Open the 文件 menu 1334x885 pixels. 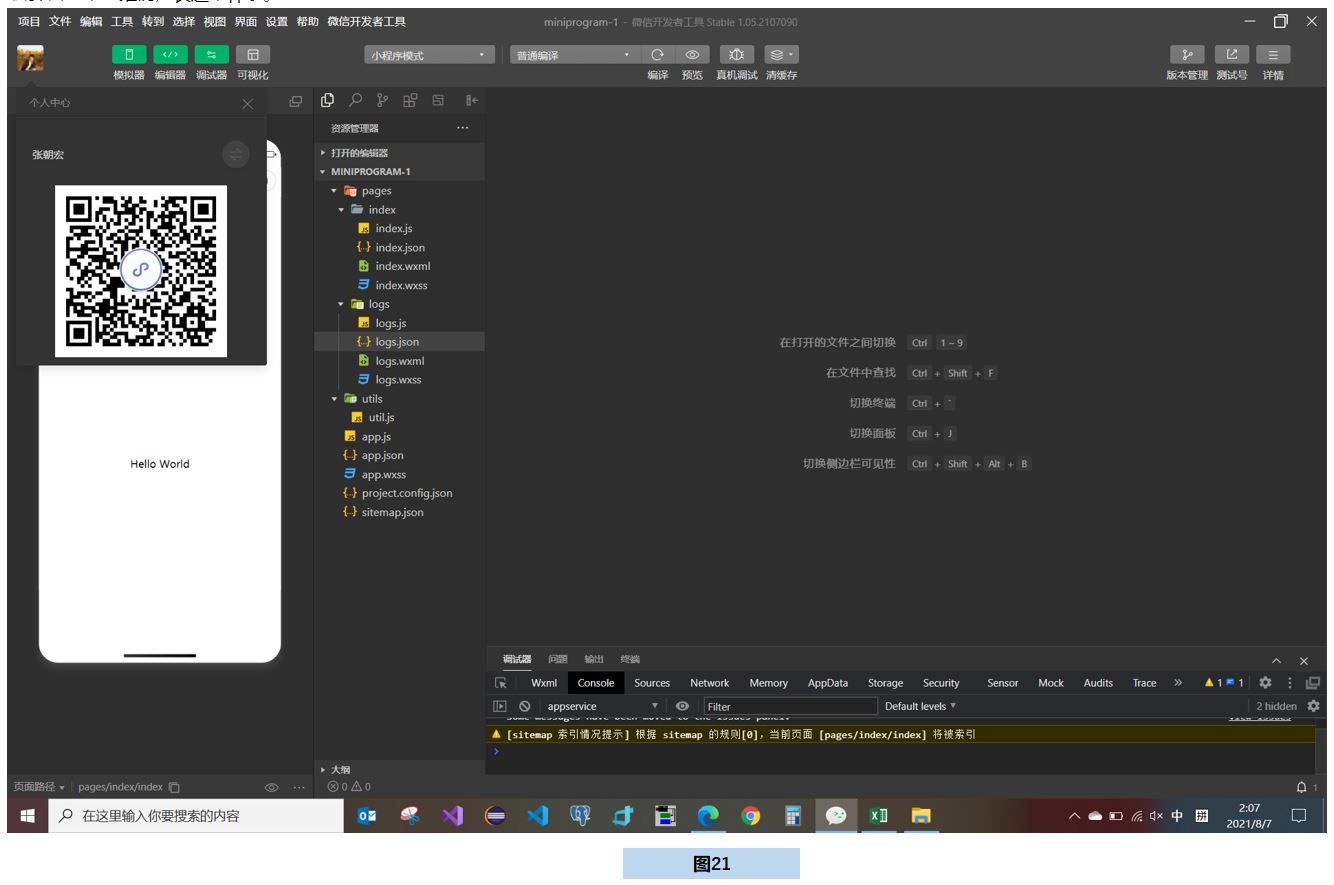(x=61, y=22)
